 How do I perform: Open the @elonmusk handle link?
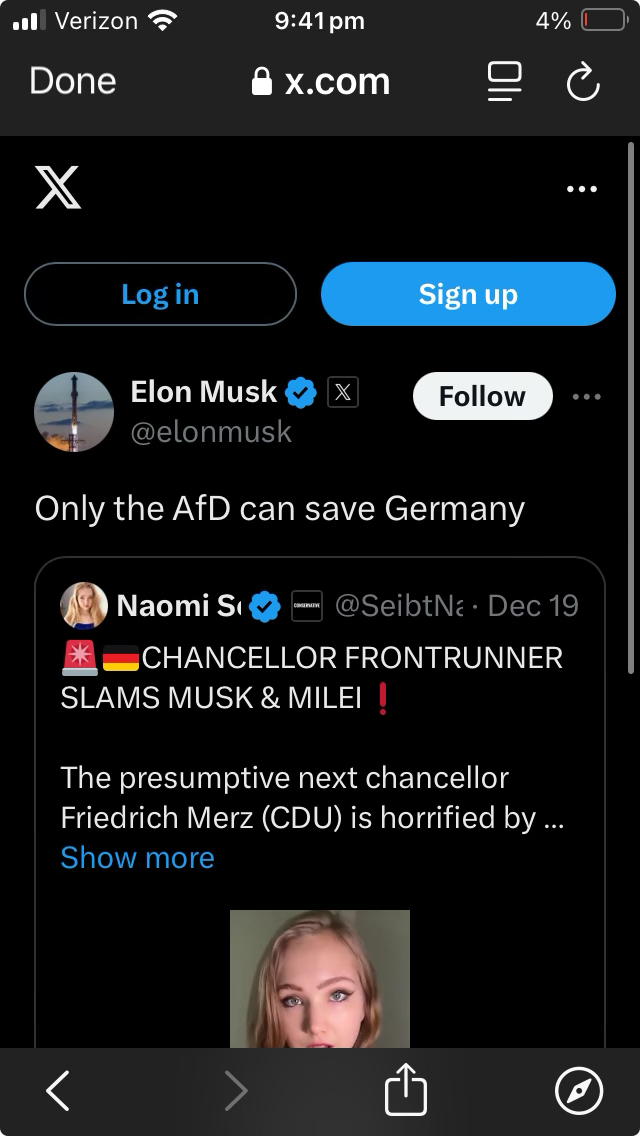click(x=211, y=432)
